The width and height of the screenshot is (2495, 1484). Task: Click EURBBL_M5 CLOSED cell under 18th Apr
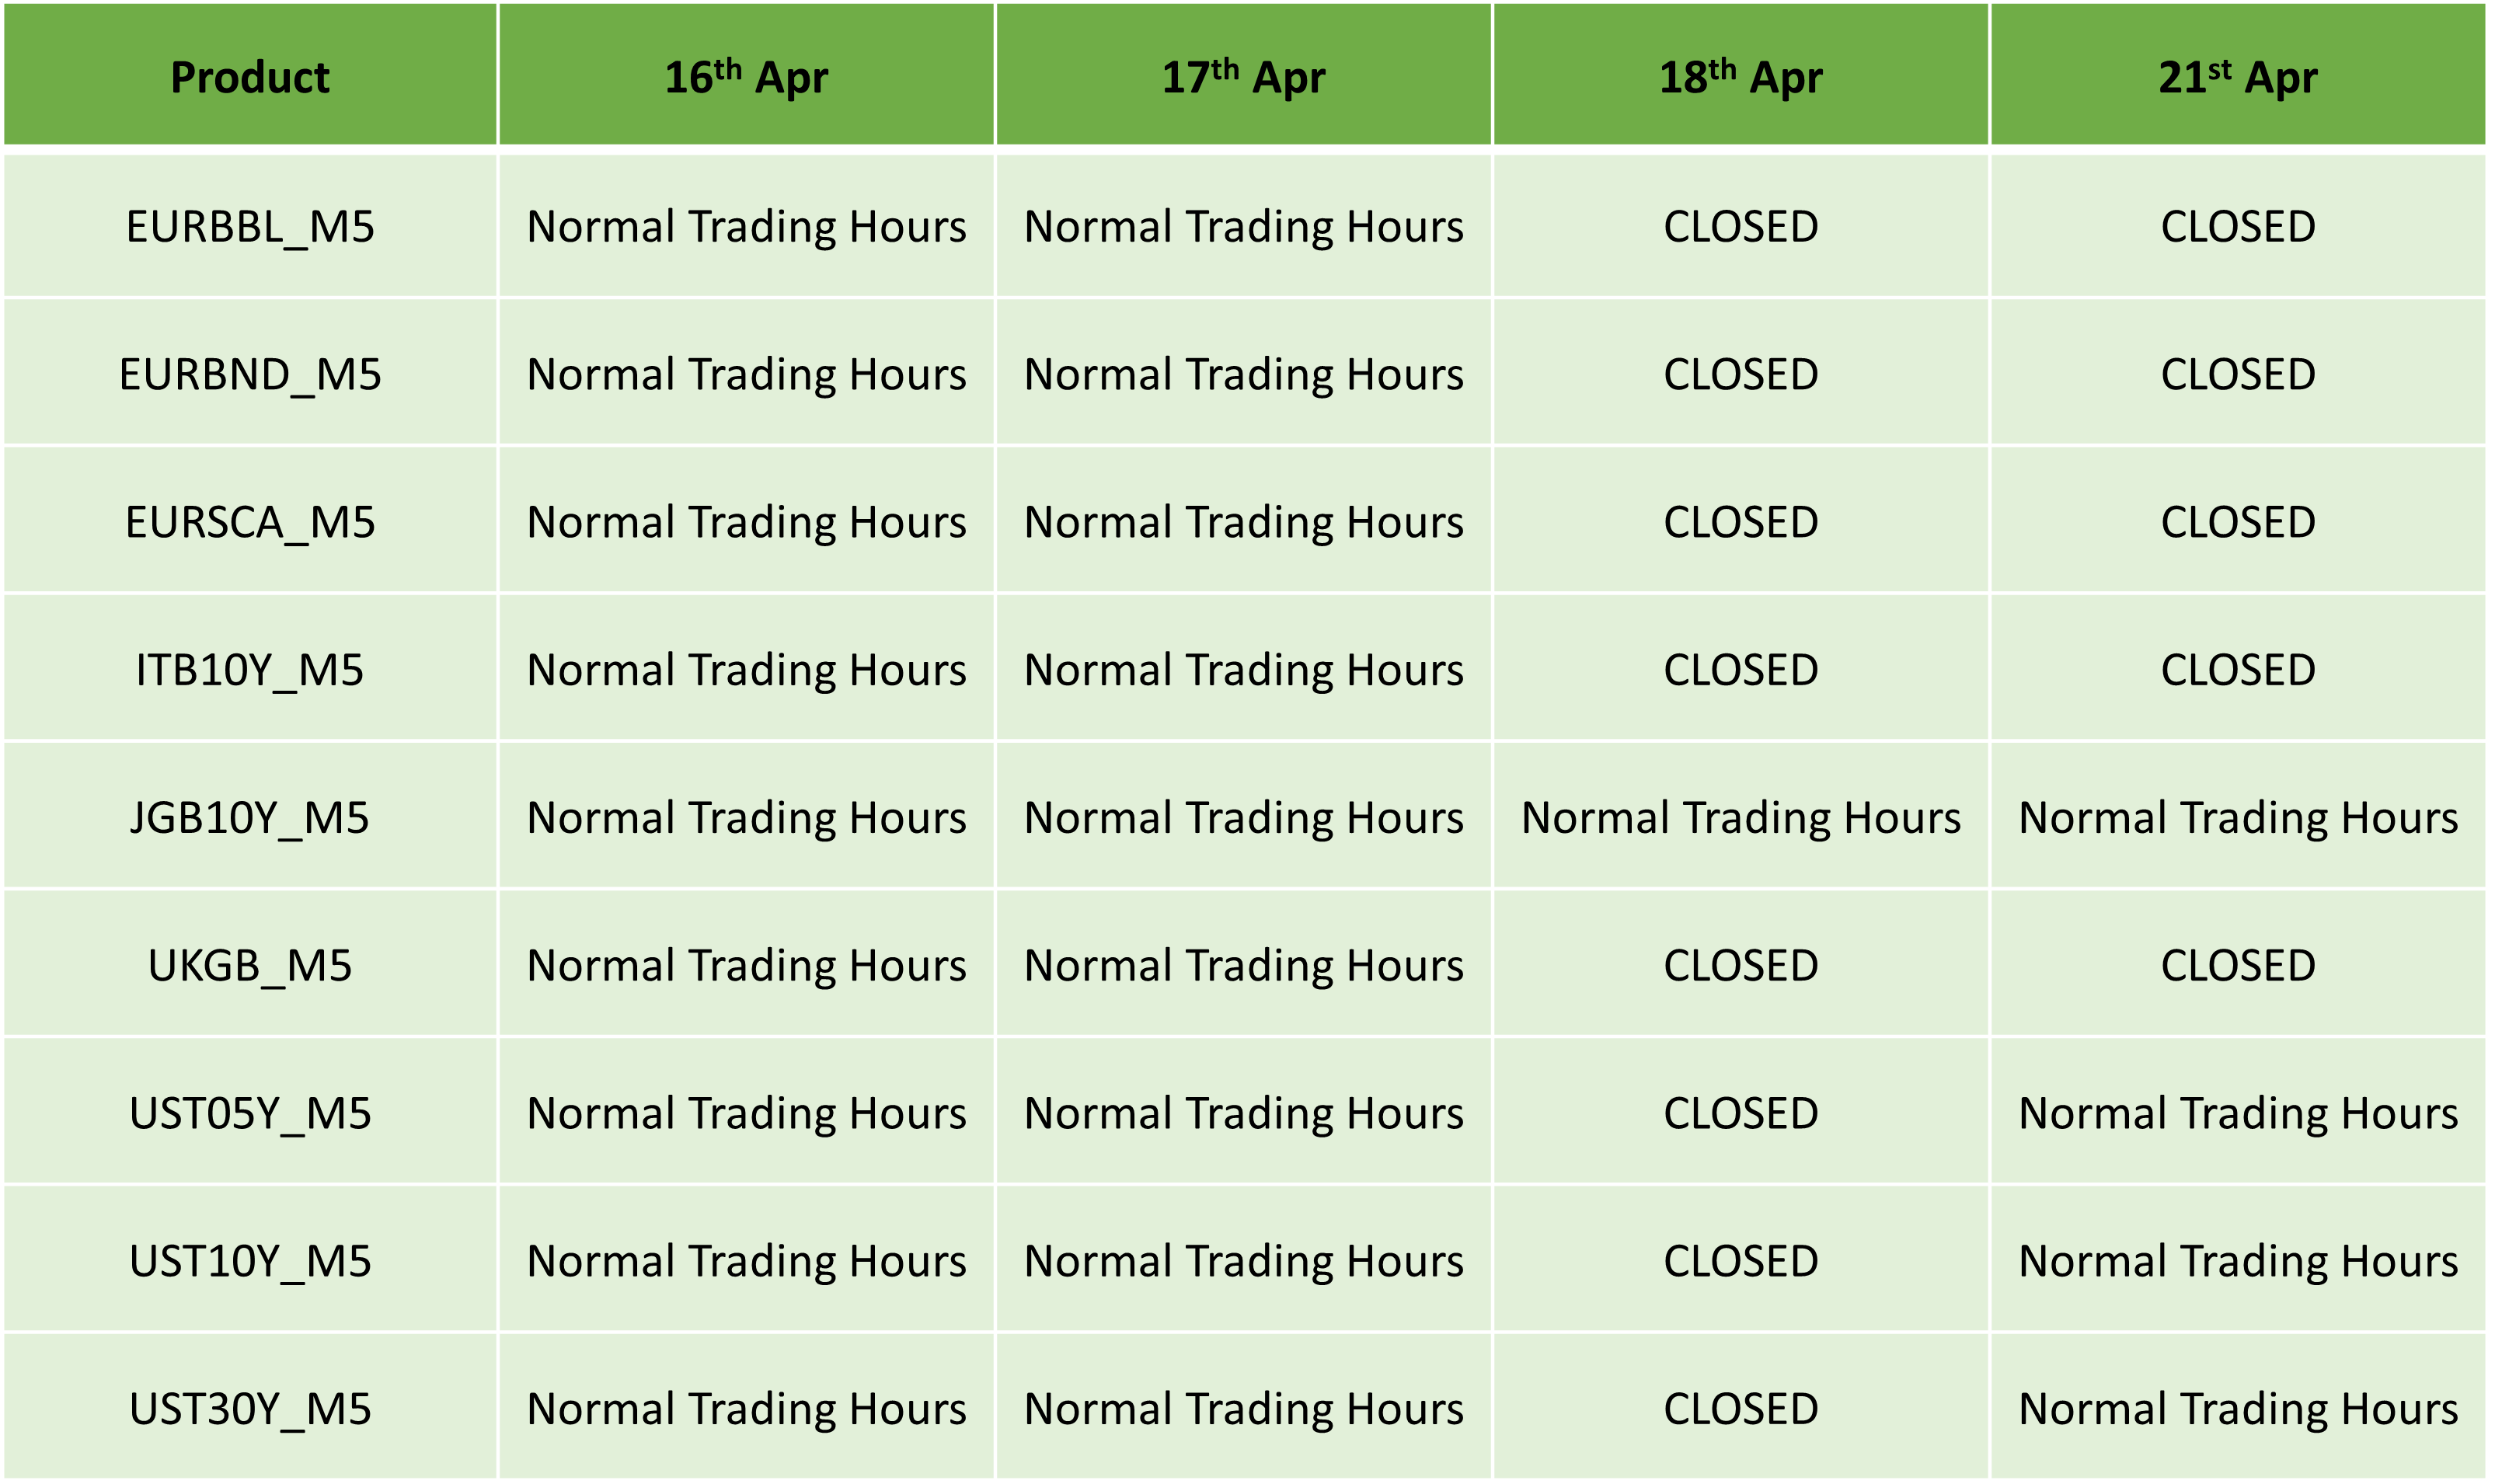pos(1740,226)
